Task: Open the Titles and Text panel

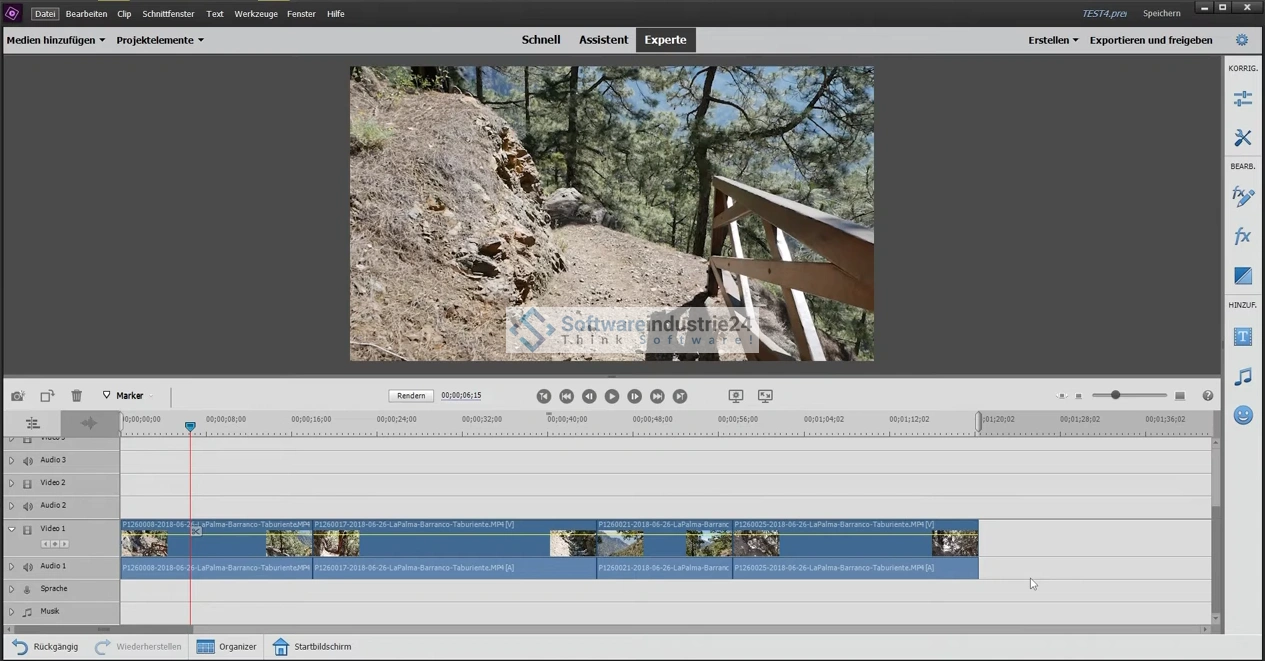Action: 1242,337
